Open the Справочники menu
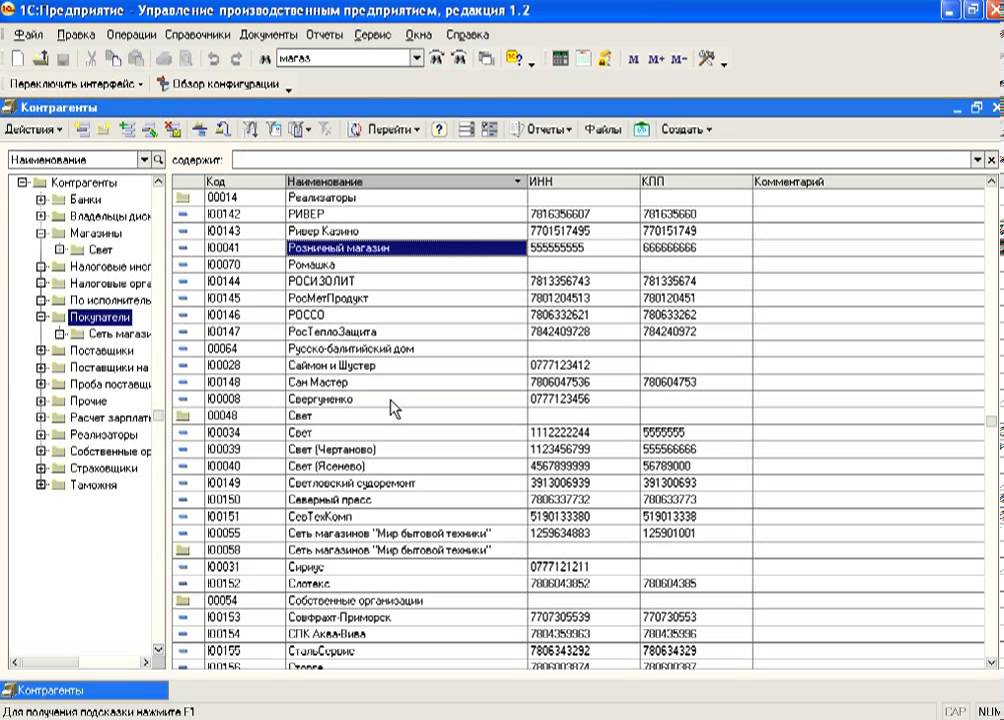The image size is (1004, 720). click(198, 35)
